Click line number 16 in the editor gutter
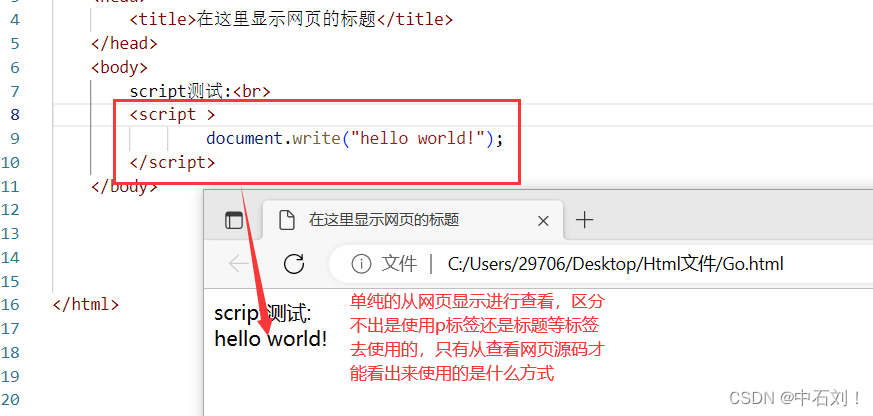Image resolution: width=873 pixels, height=416 pixels. (11, 305)
